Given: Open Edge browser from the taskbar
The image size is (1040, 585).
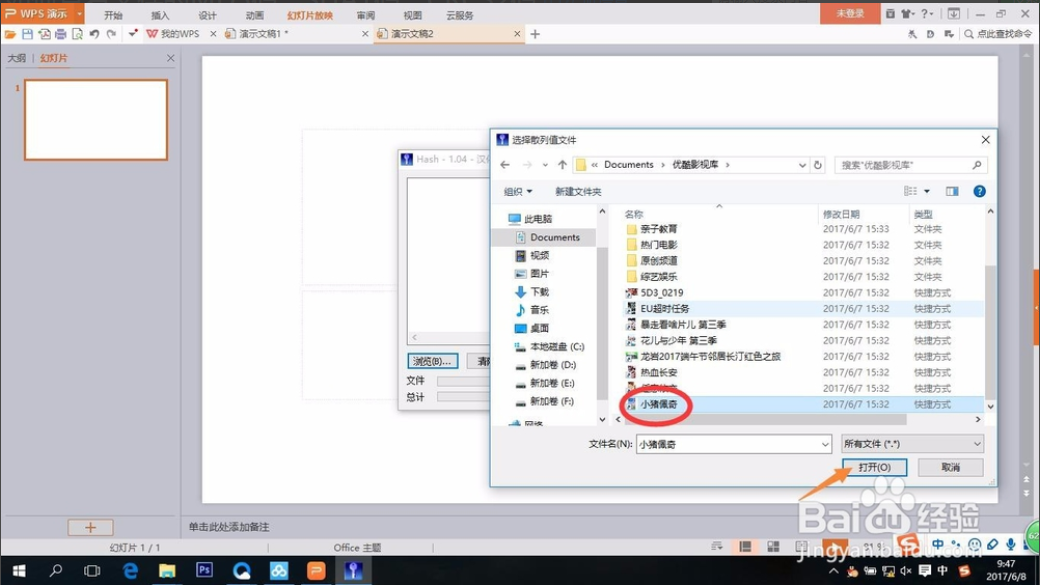Looking at the screenshot, I should (130, 570).
